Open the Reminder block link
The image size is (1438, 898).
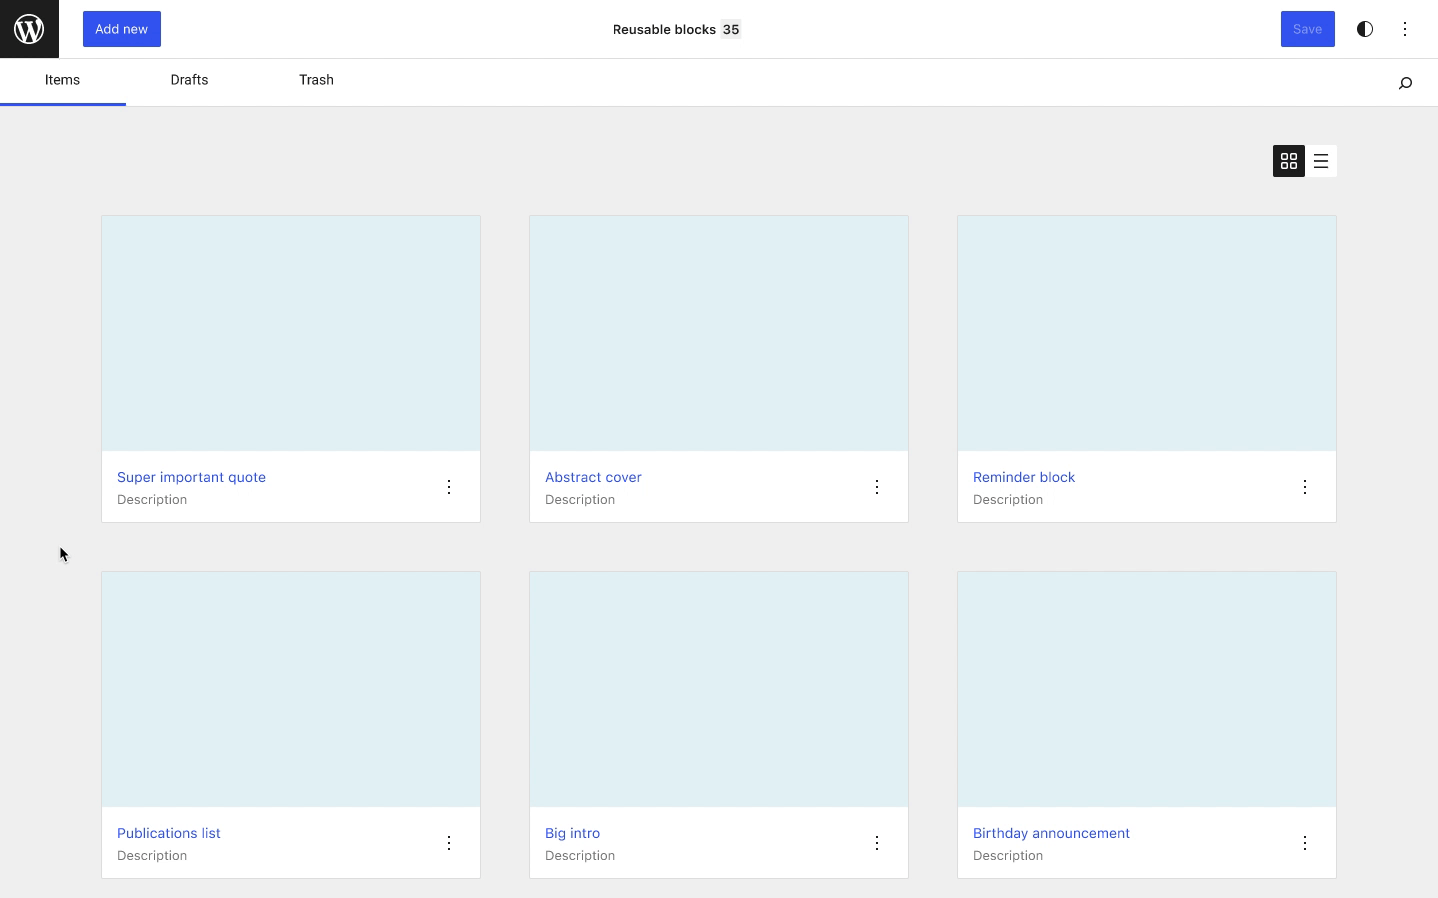[1024, 477]
